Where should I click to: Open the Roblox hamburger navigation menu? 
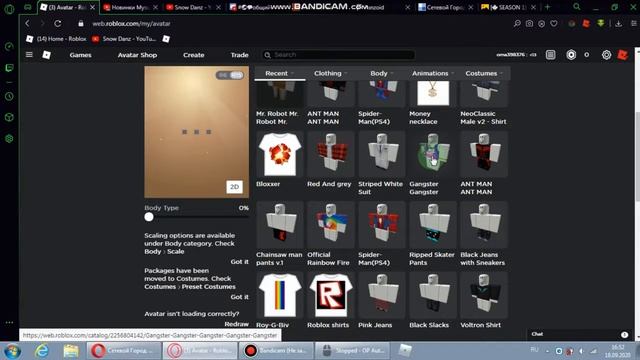[29, 55]
